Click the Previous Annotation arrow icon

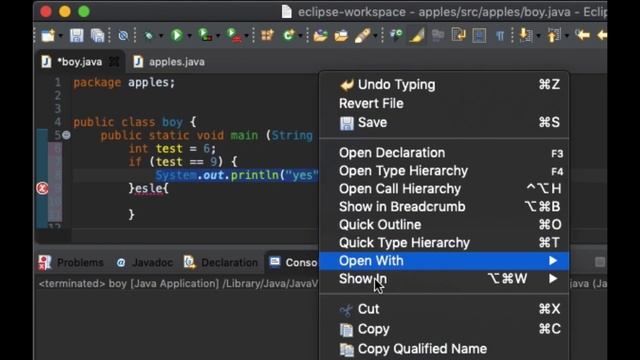click(x=554, y=36)
